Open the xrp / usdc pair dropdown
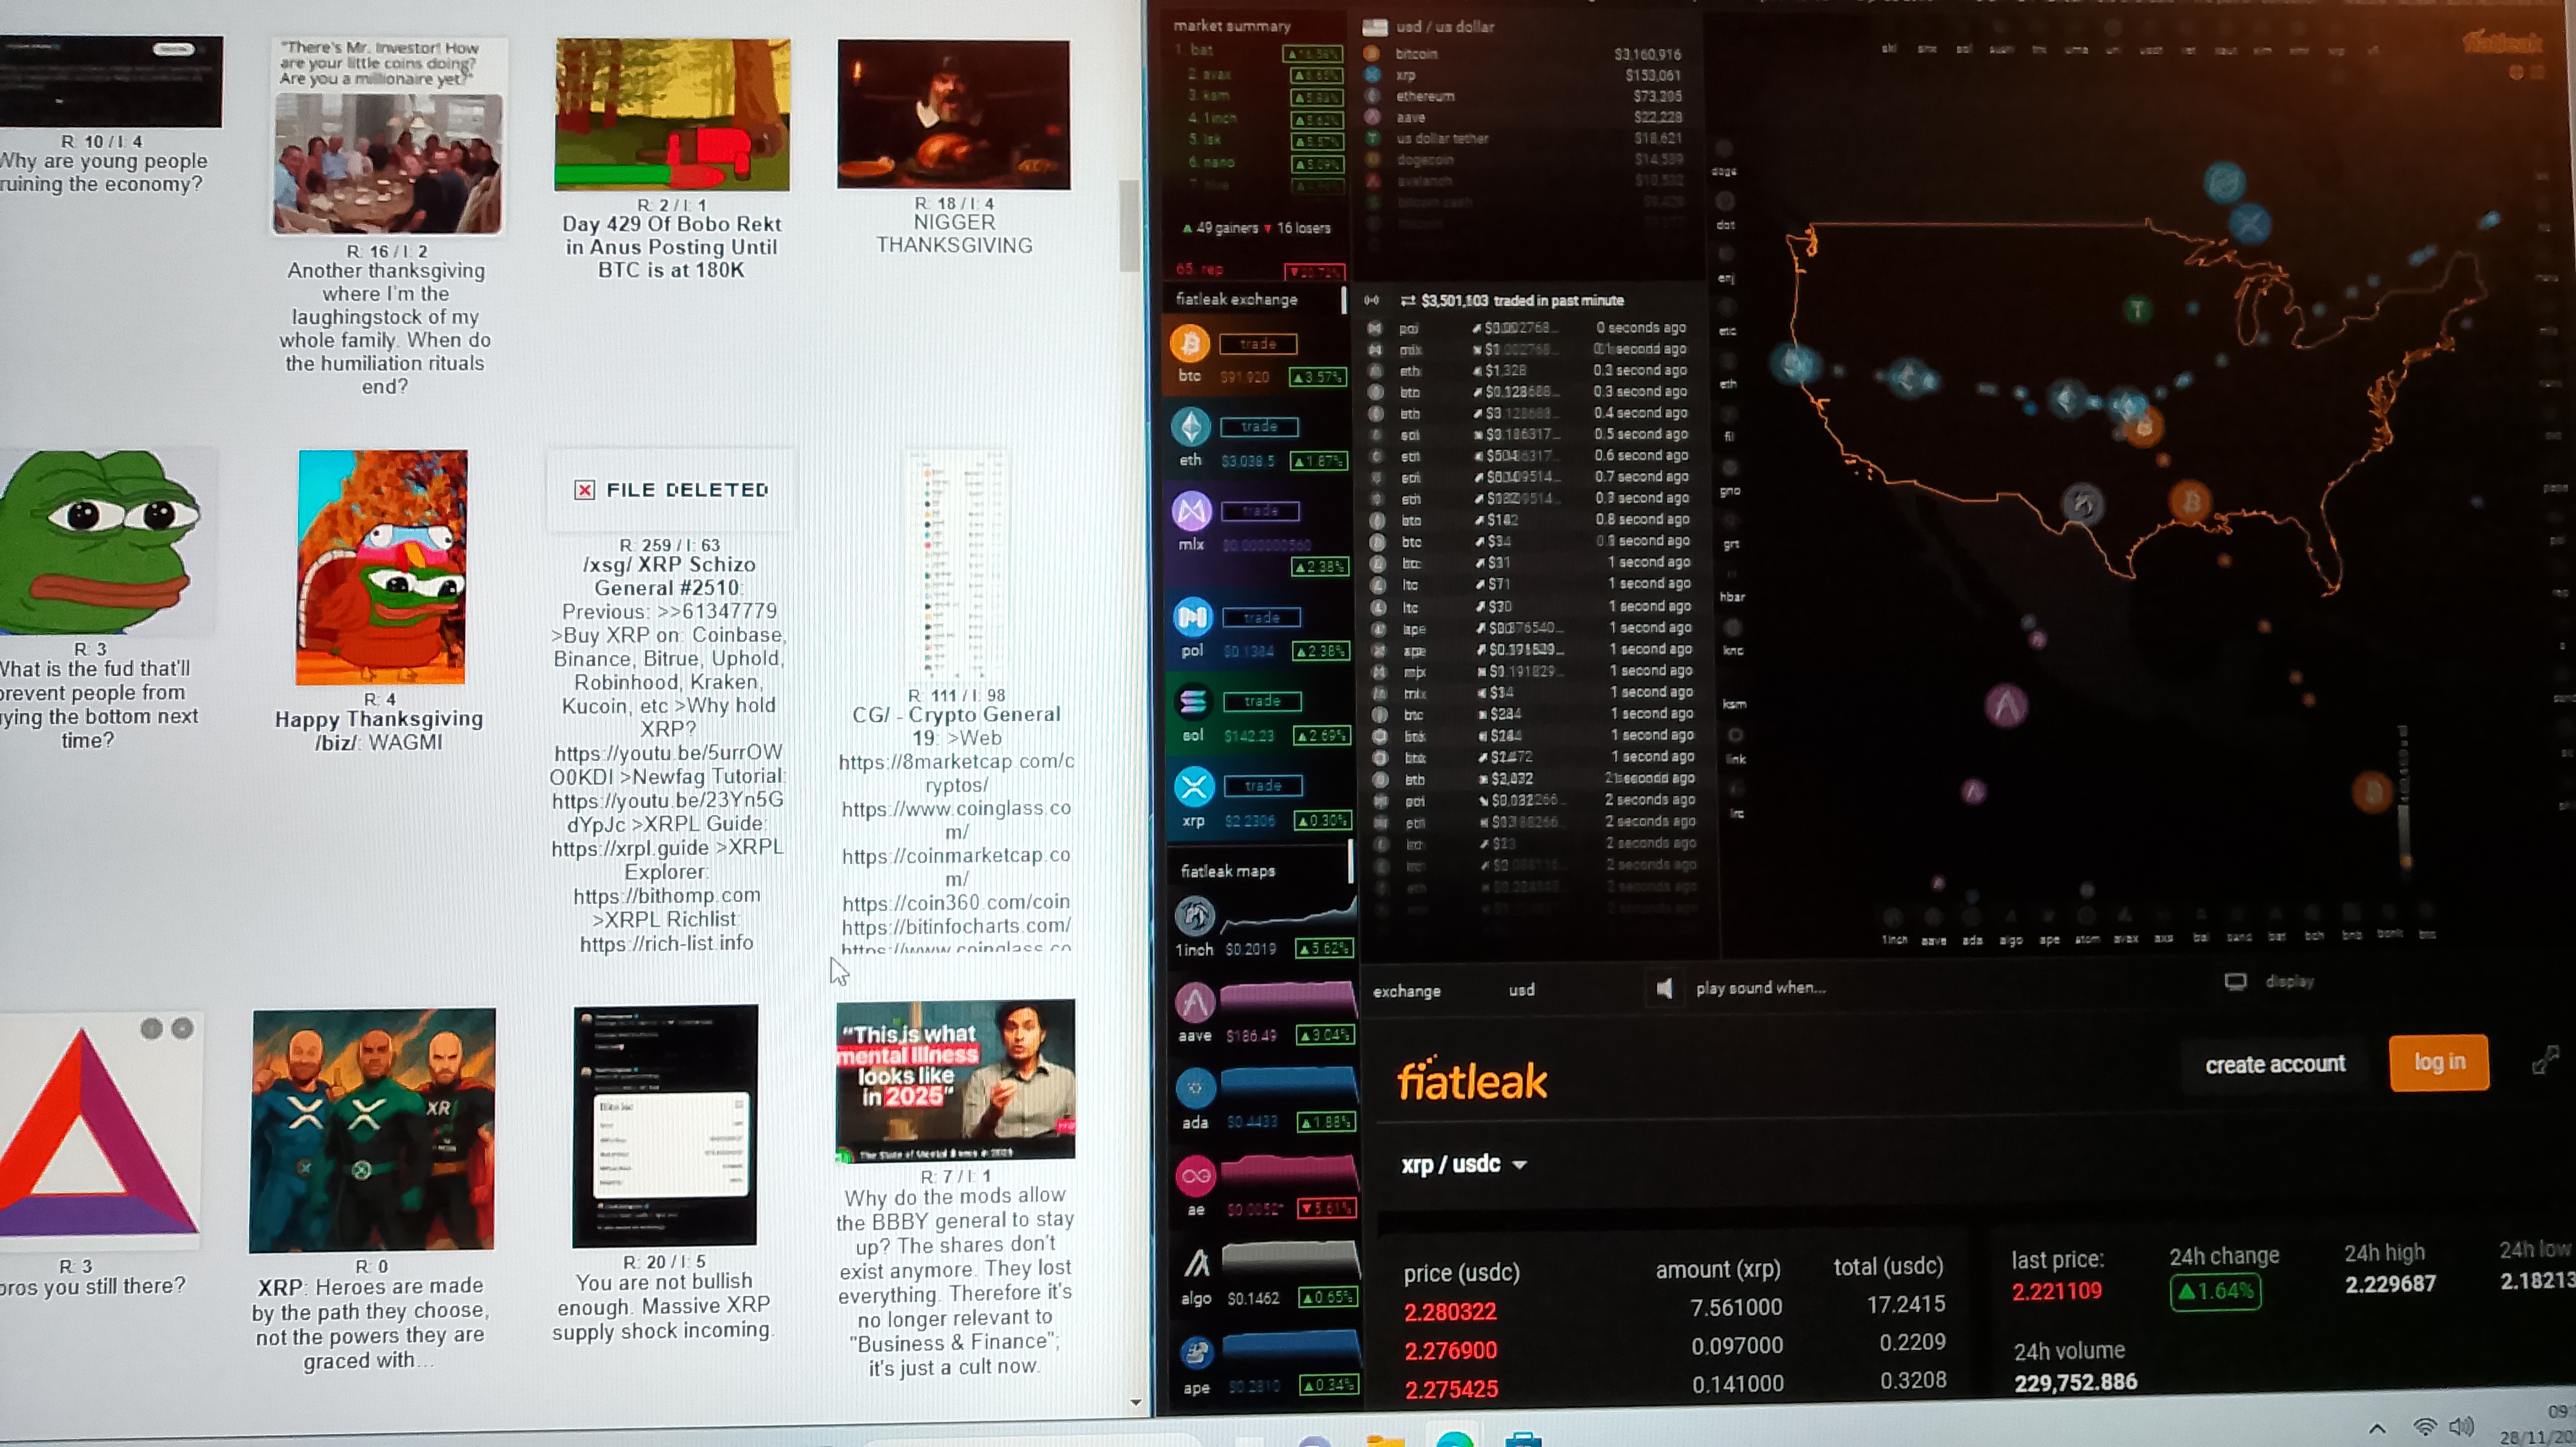Image resolution: width=2576 pixels, height=1447 pixels. click(x=1463, y=1164)
